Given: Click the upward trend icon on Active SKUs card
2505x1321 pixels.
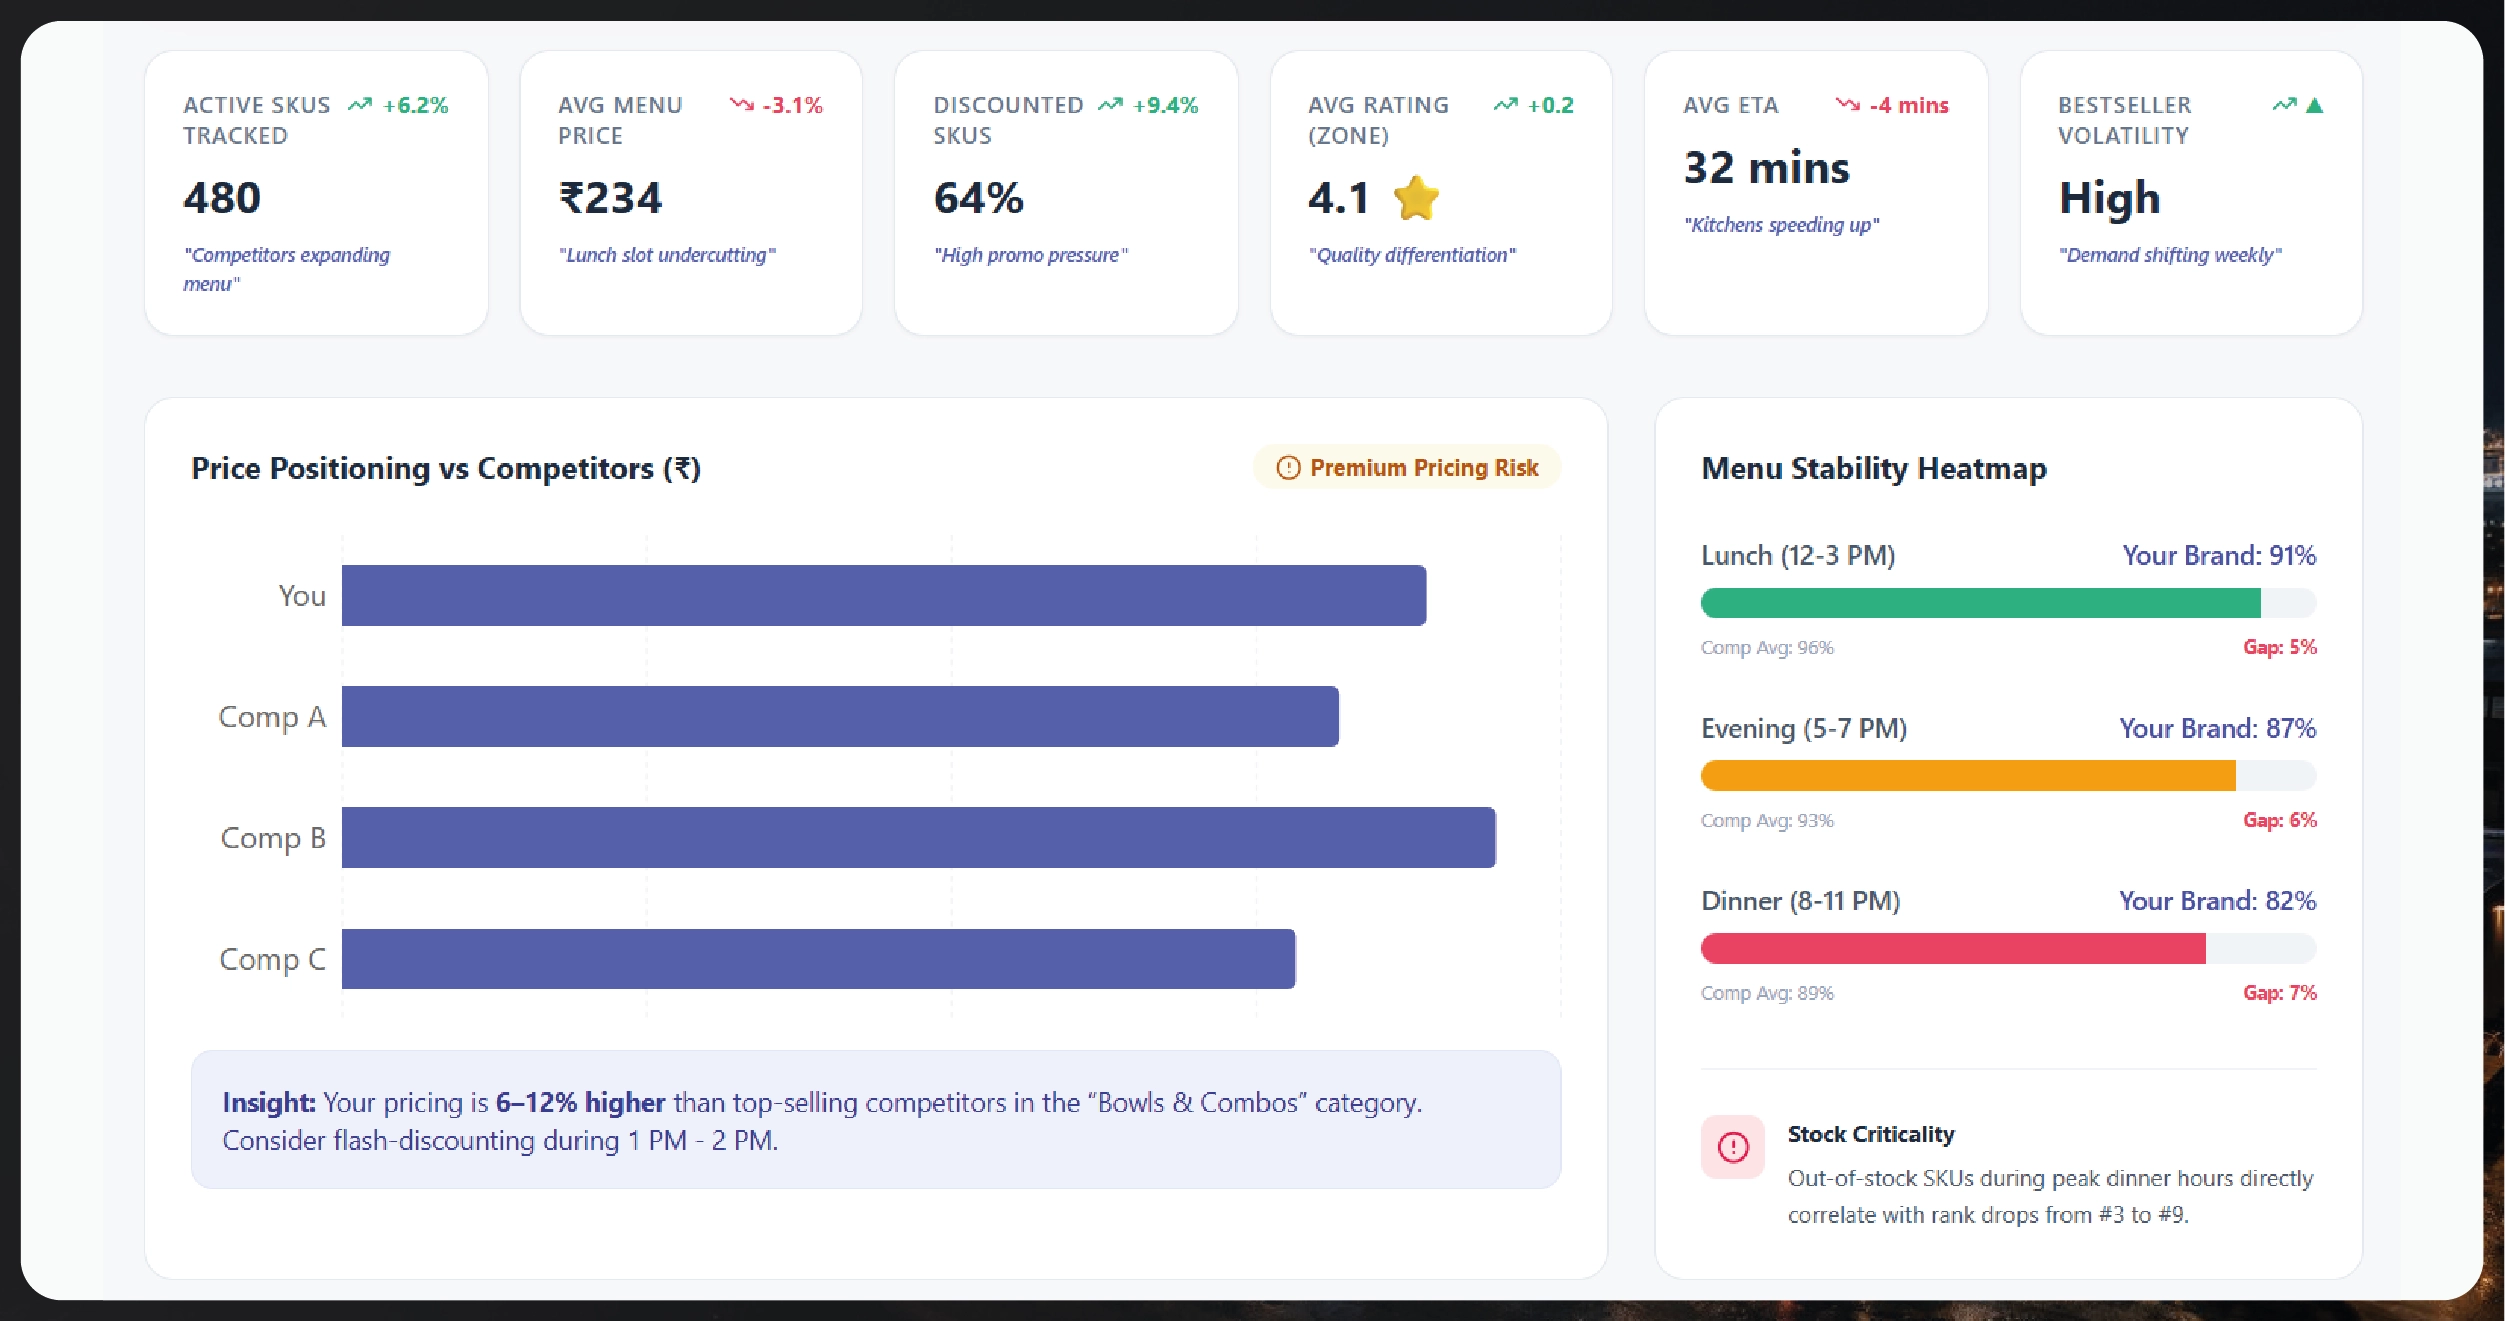Looking at the screenshot, I should pos(362,104).
